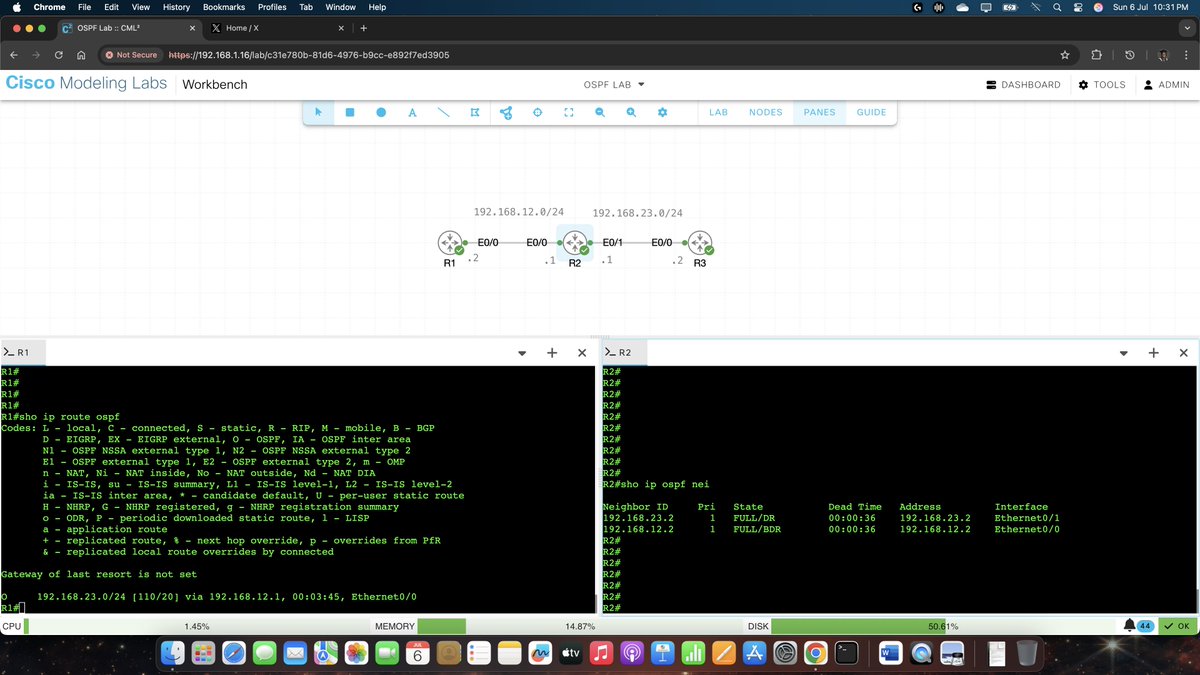The image size is (1200, 675).
Task: Click the system OK status indicator
Action: click(1177, 626)
